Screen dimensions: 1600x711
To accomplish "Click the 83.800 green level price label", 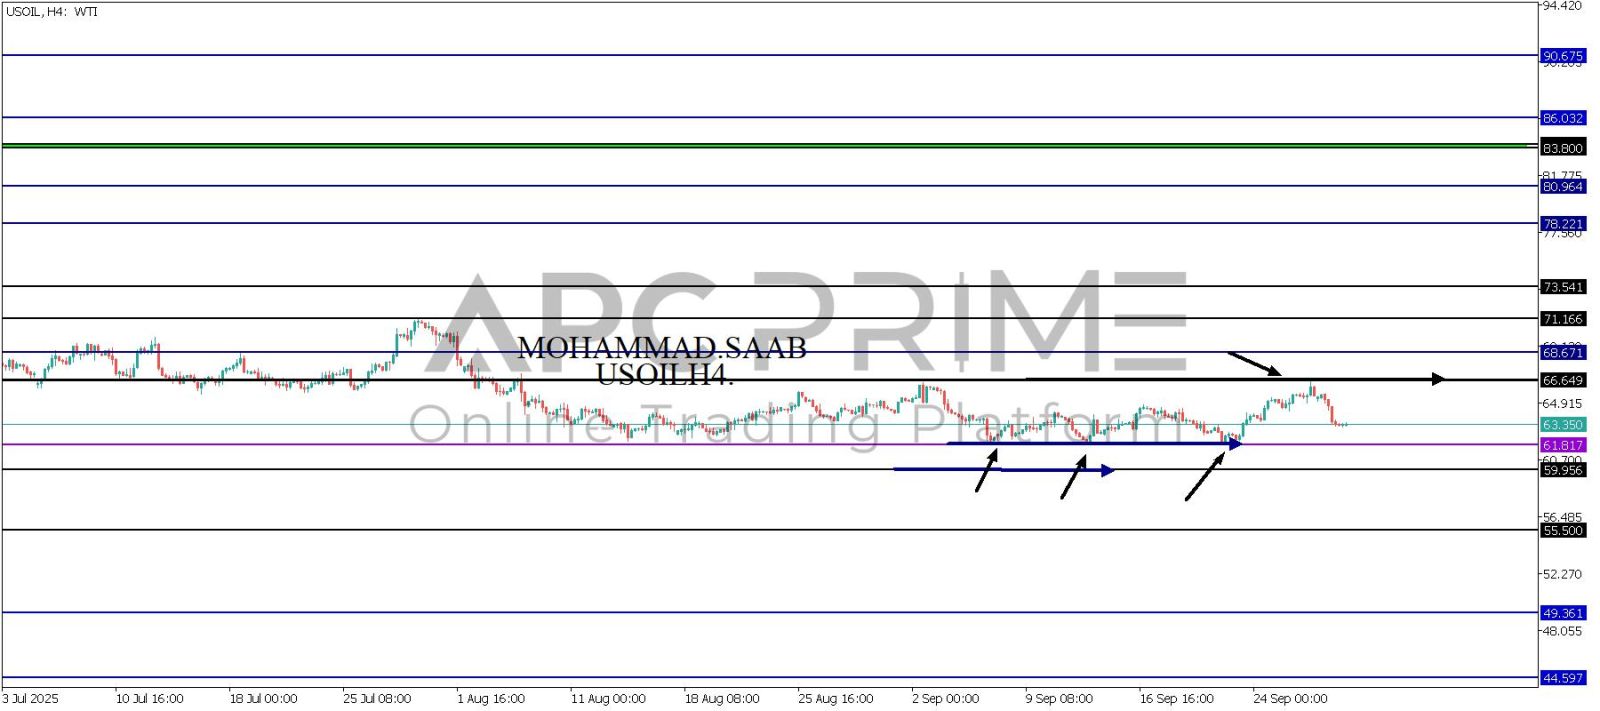I will (x=1562, y=148).
